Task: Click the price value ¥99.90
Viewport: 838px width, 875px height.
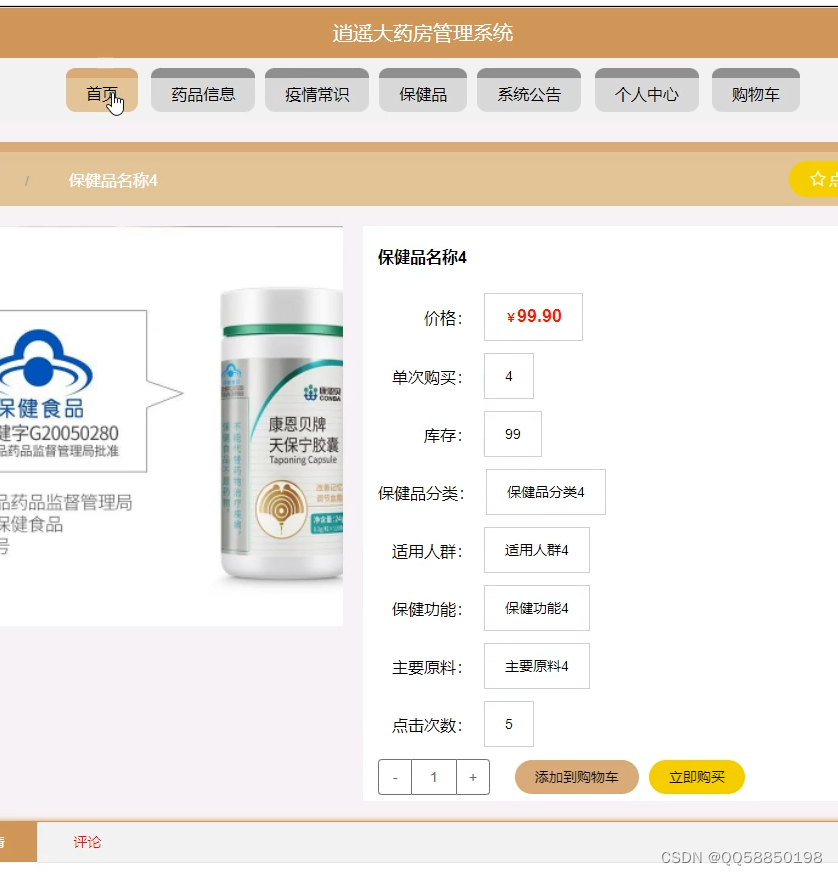Action: click(x=533, y=317)
